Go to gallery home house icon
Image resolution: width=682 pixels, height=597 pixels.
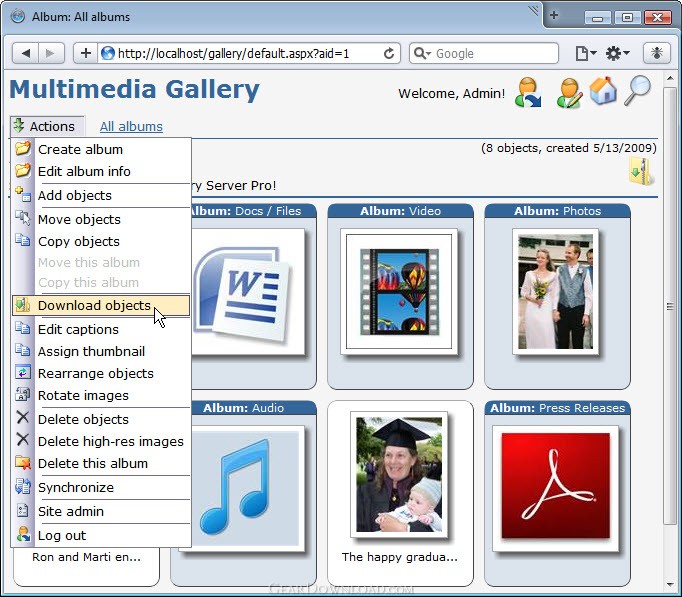603,90
